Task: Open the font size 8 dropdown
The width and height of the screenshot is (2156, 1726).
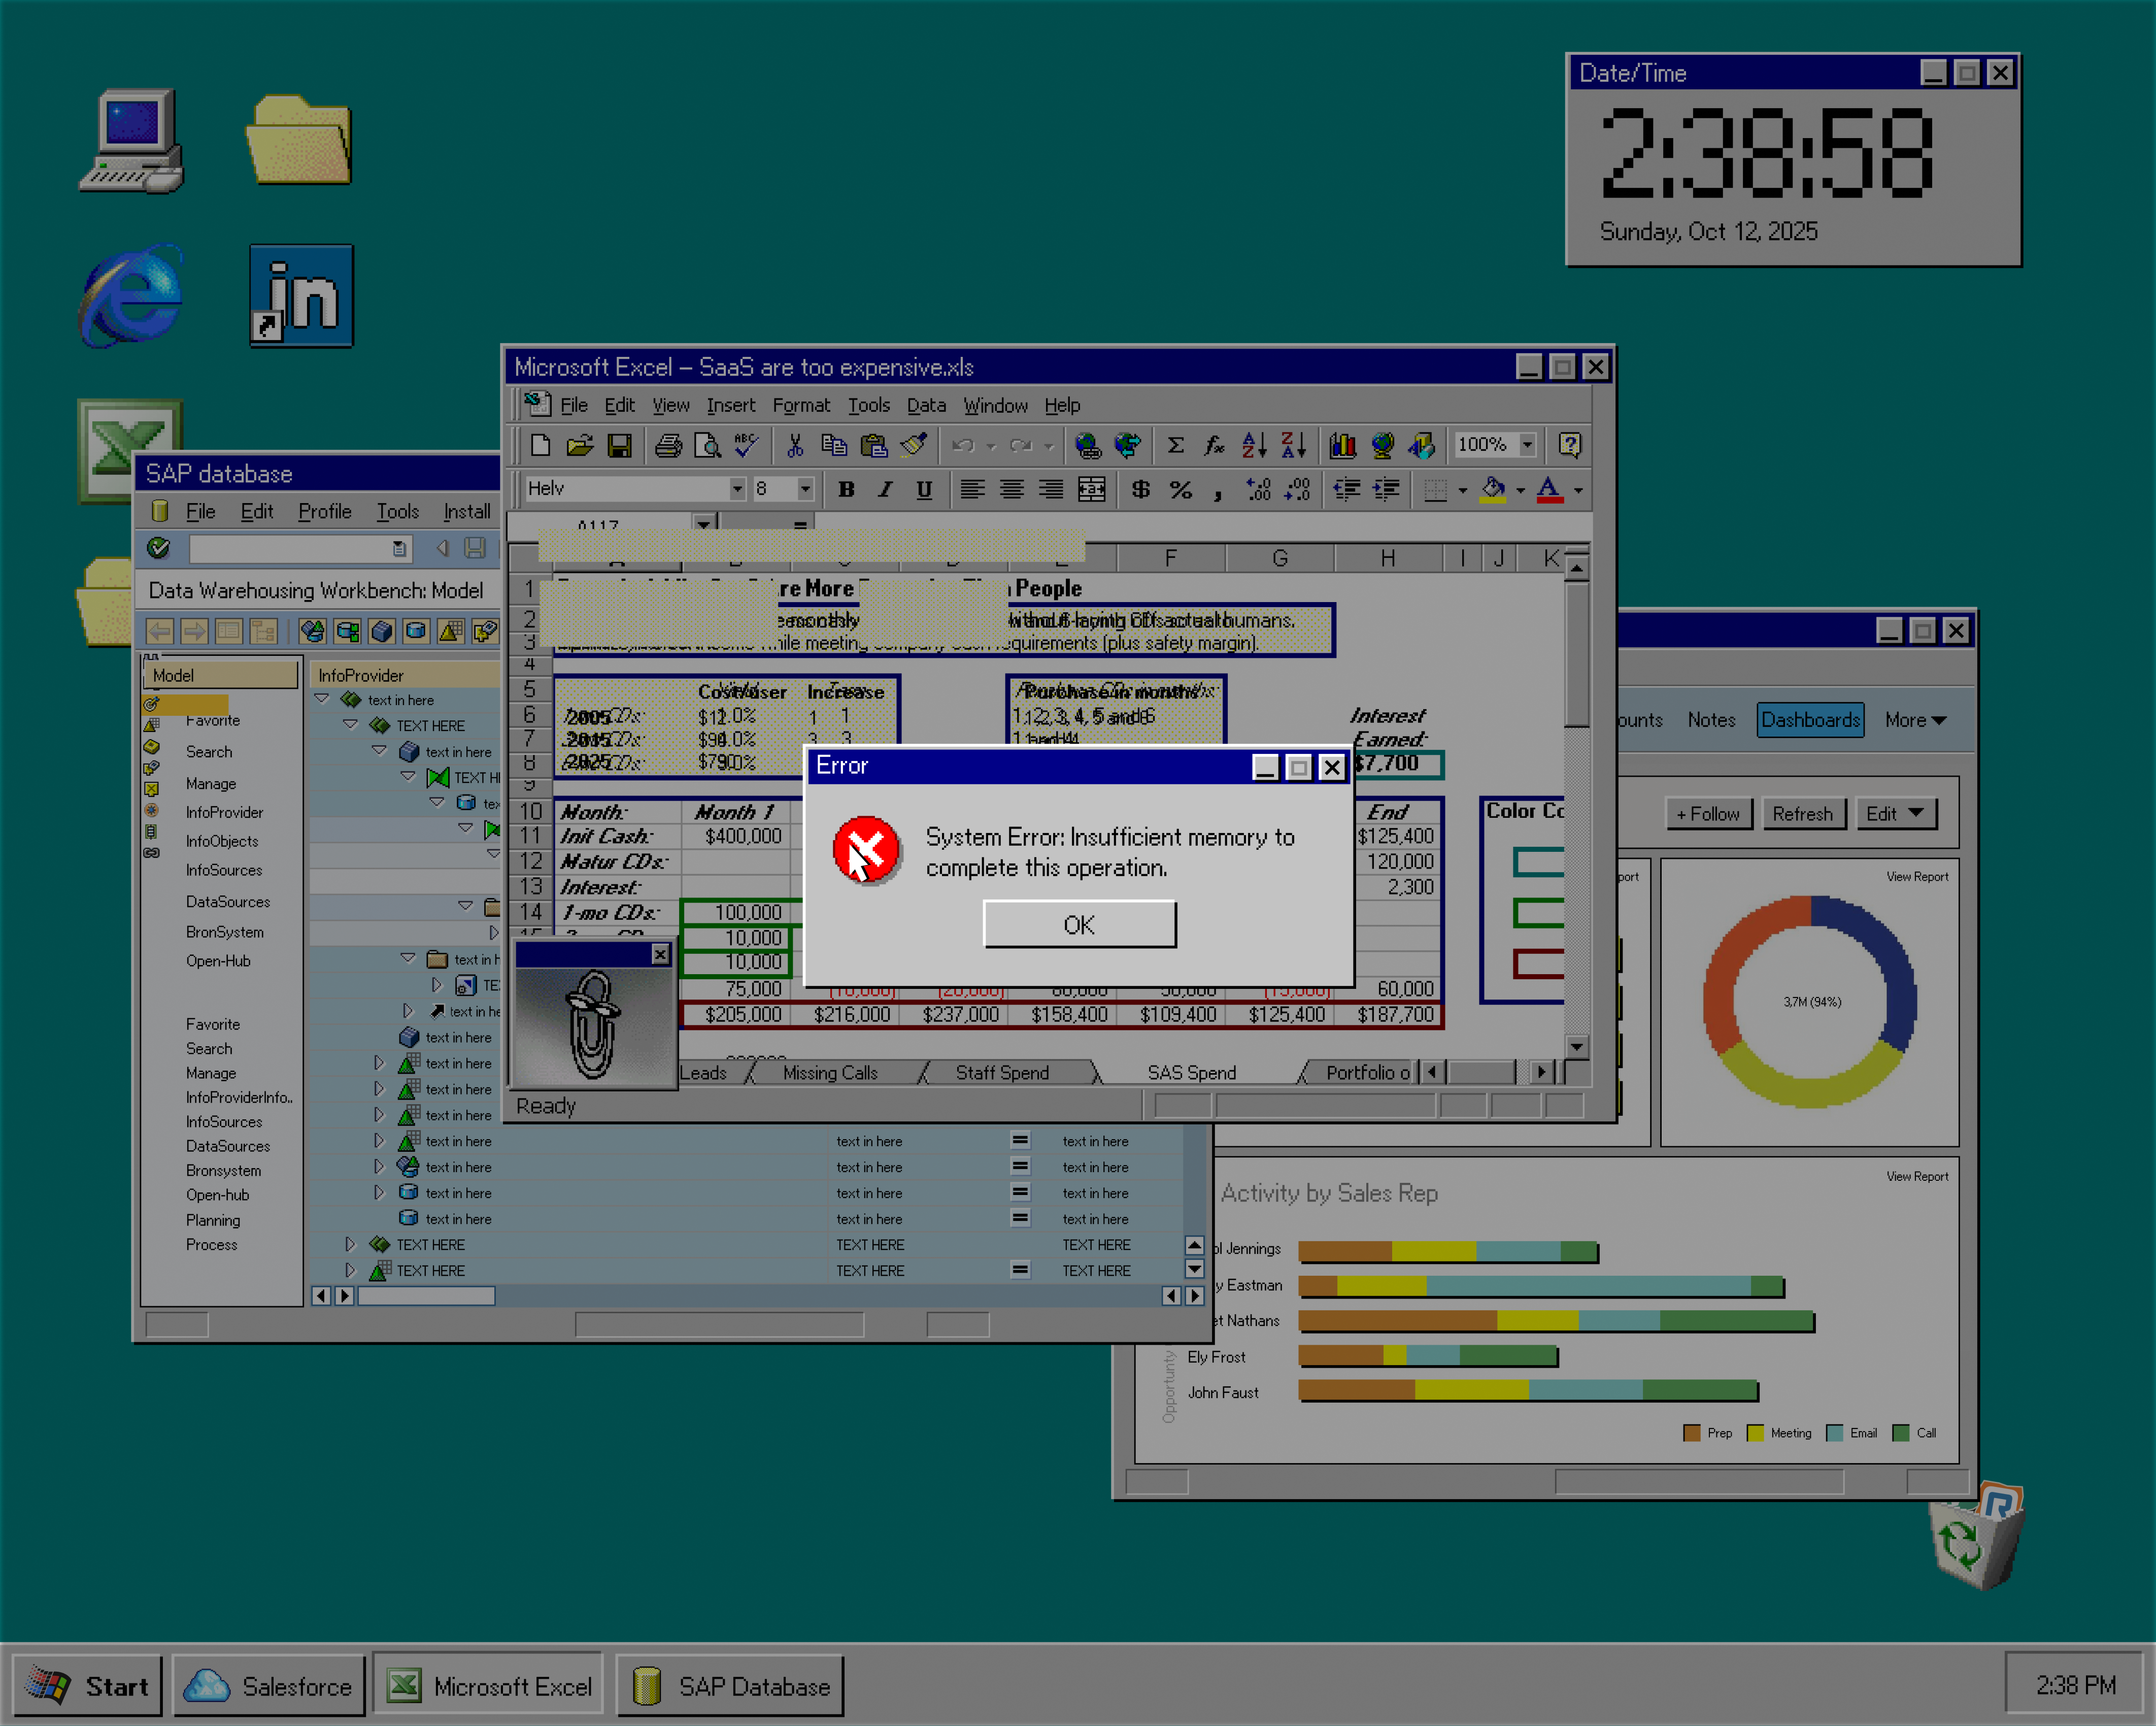Action: point(805,489)
